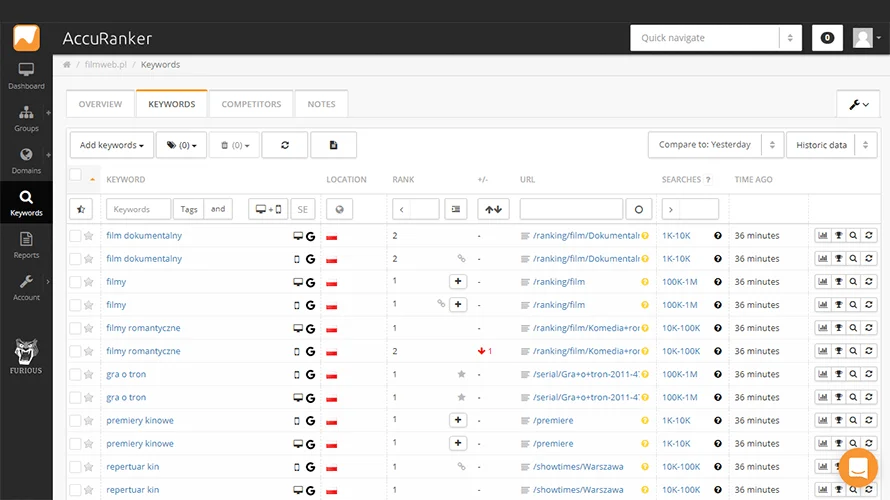Click the rank less-than filter field

415,209
